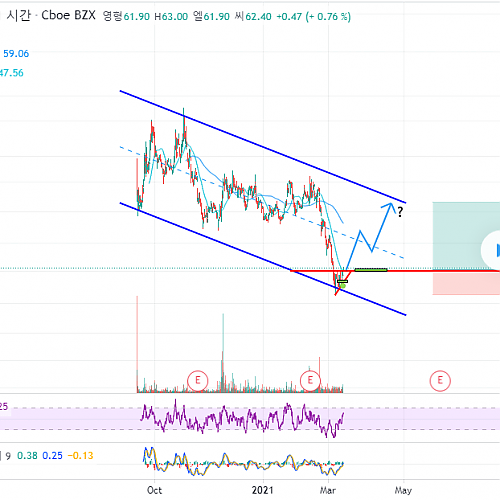This screenshot has width=500, height=500.
Task: Click the MACD histogram value -0.13
Action: pyautogui.click(x=80, y=456)
